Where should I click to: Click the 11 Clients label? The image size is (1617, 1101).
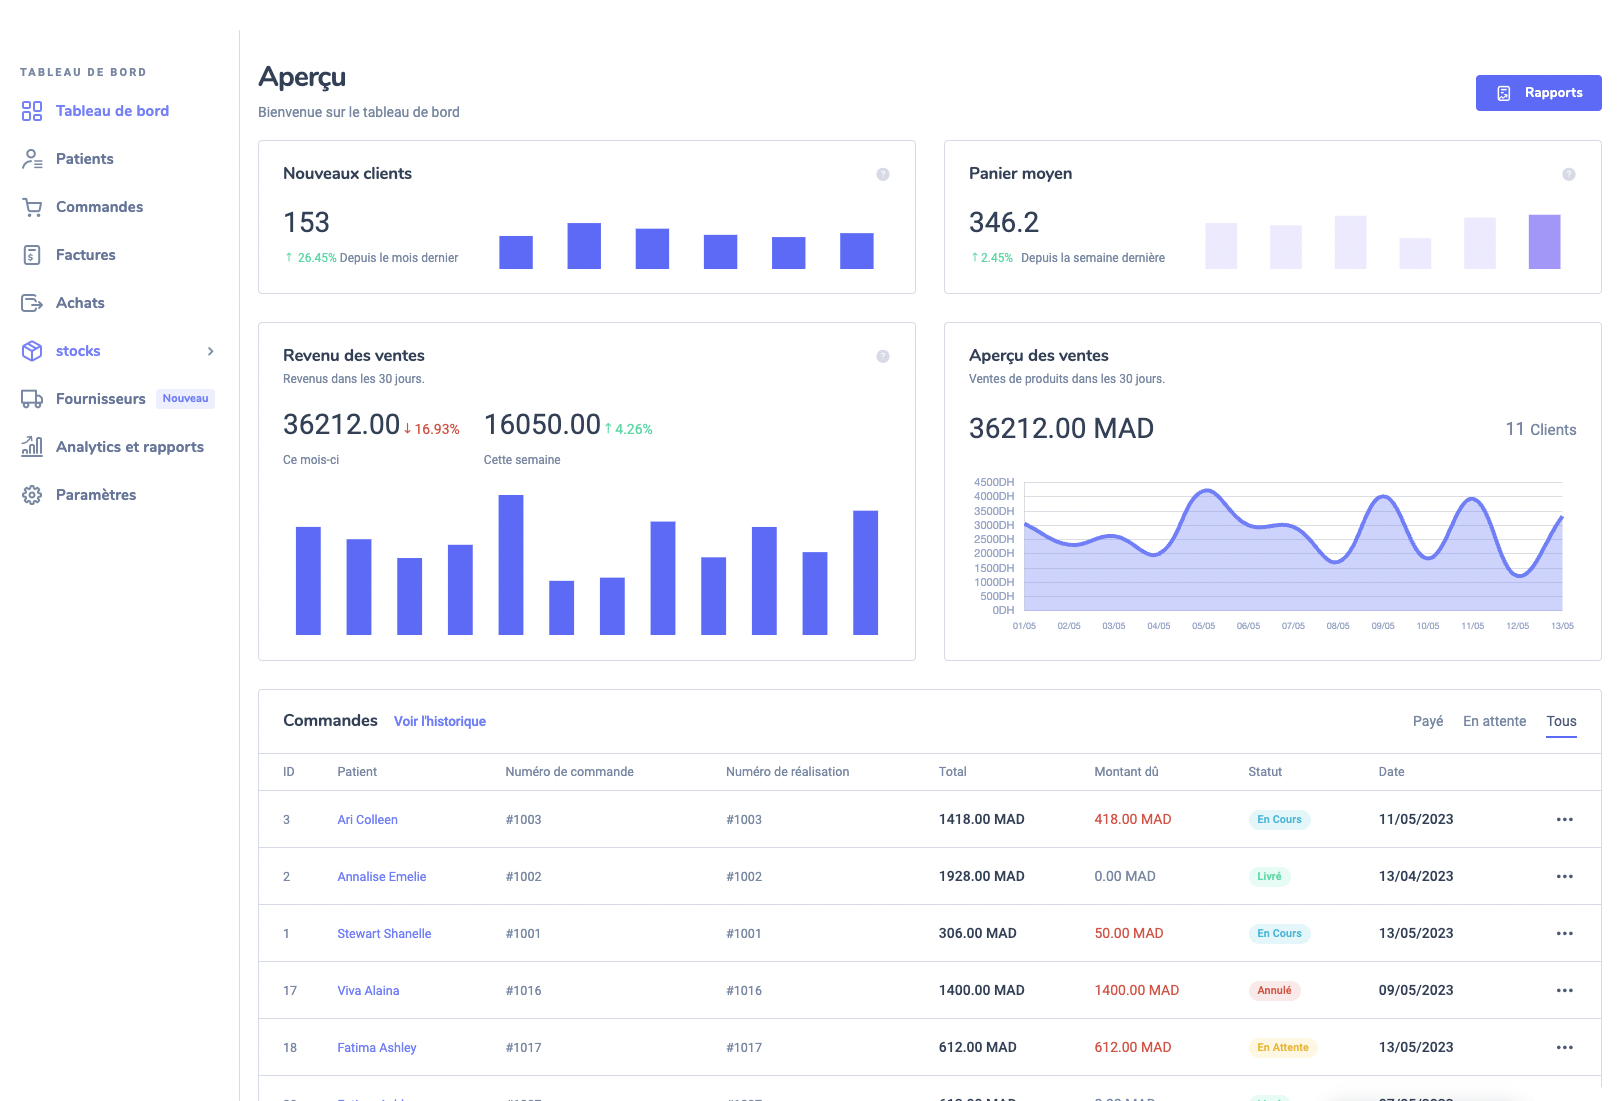(x=1540, y=429)
